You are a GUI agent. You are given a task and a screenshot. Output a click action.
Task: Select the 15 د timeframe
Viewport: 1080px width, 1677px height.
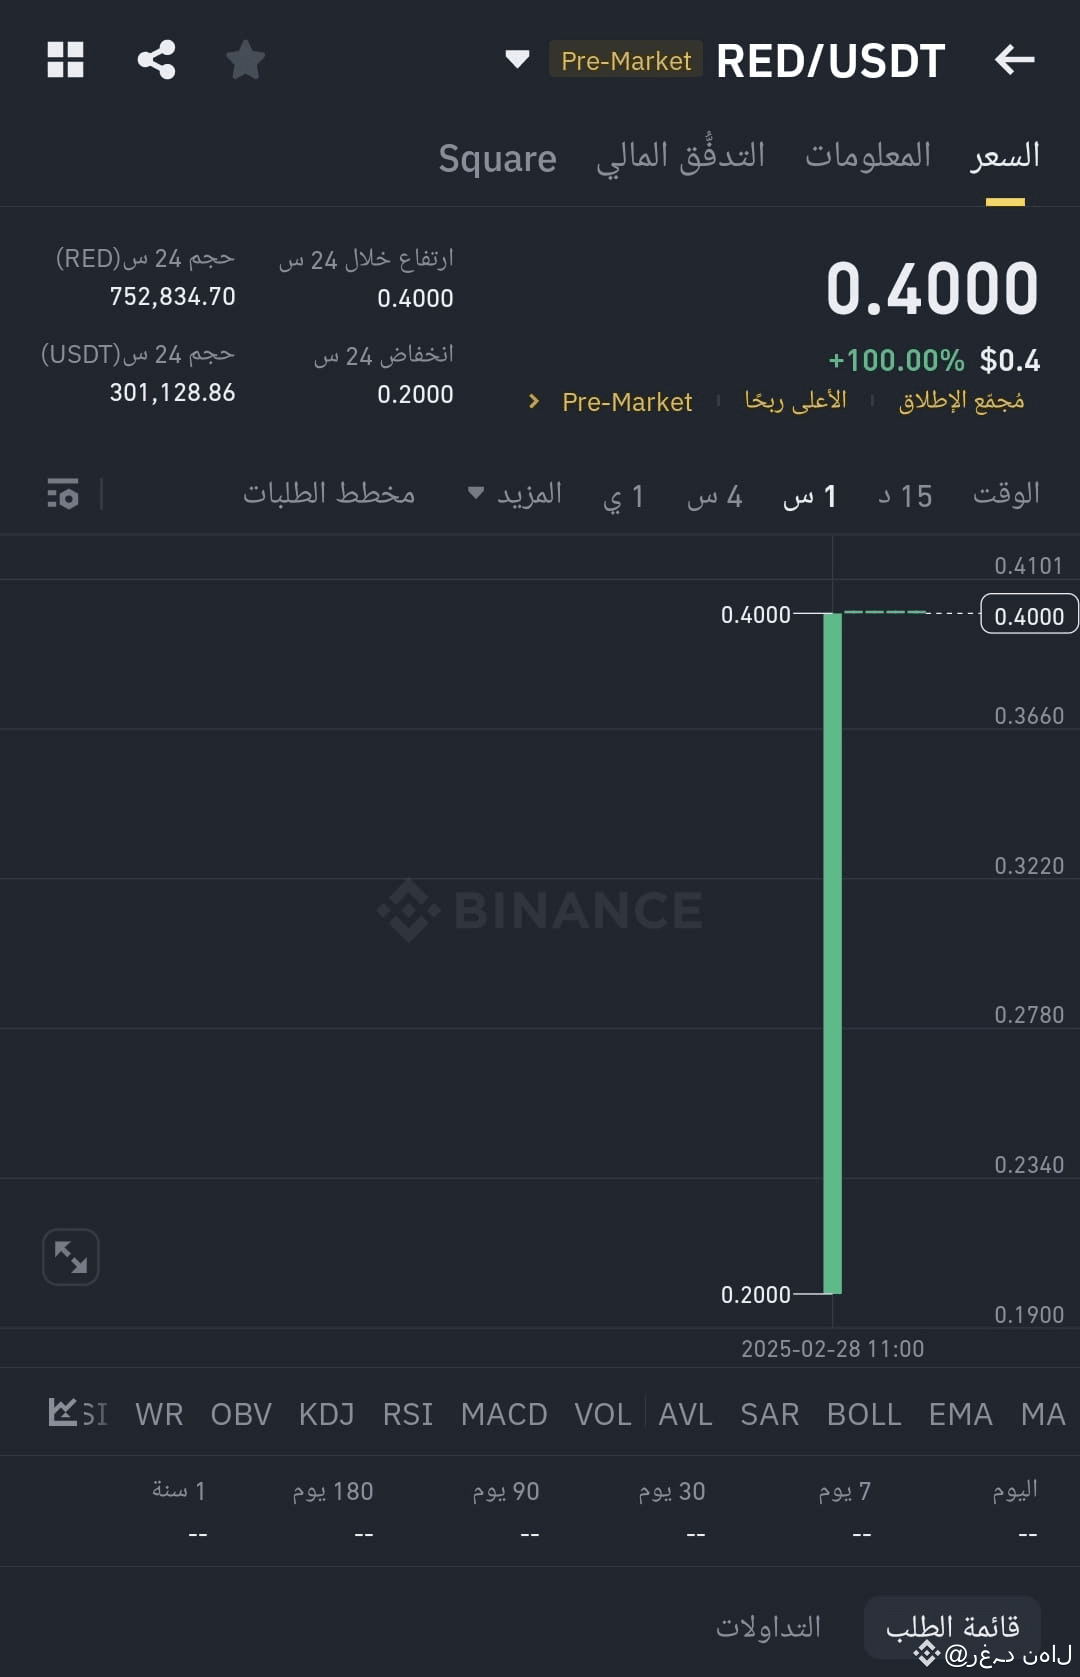[x=905, y=495]
